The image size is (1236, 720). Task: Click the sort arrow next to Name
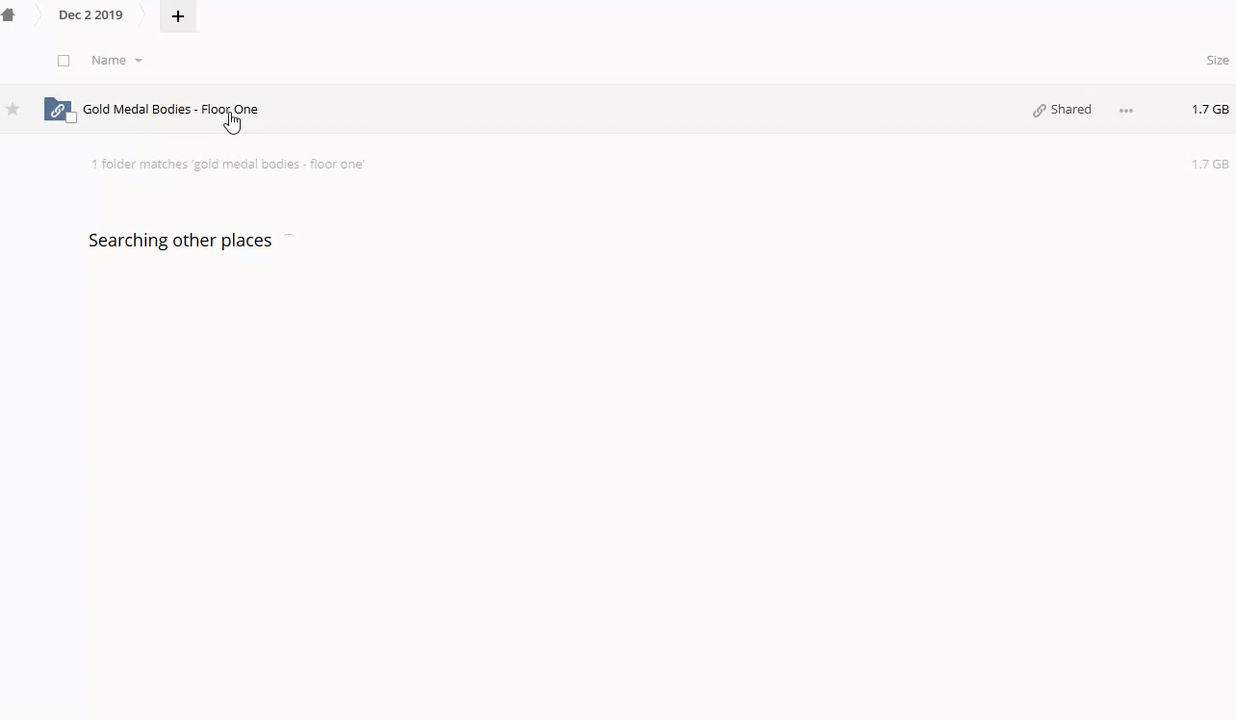tap(138, 61)
